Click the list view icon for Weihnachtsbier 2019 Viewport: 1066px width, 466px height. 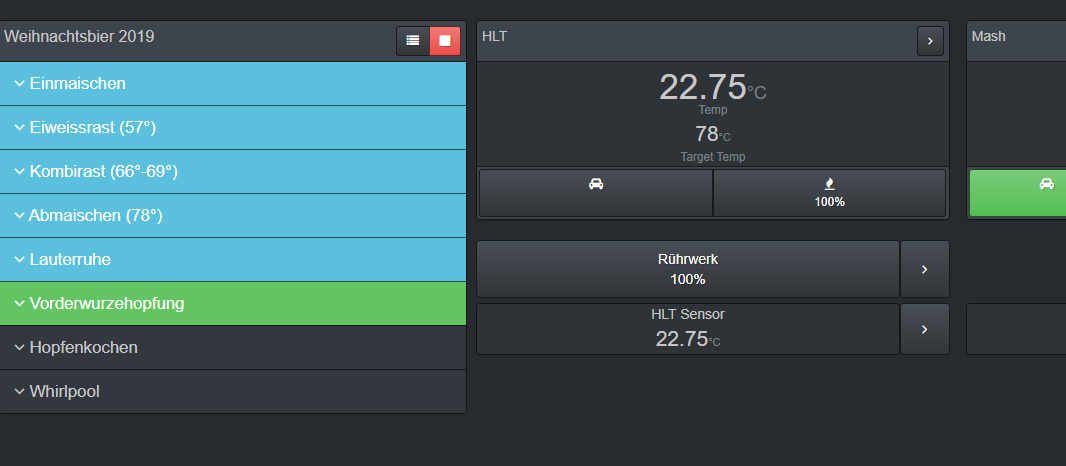(413, 41)
